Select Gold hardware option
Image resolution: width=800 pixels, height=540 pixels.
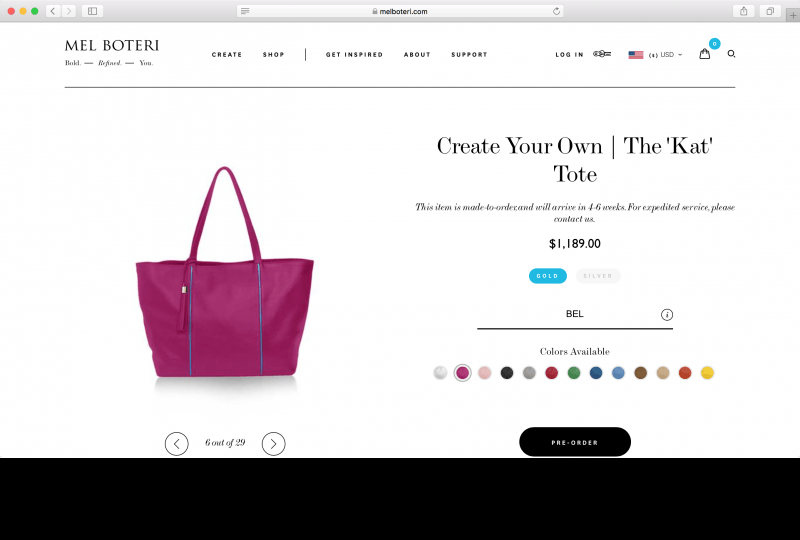pos(547,276)
